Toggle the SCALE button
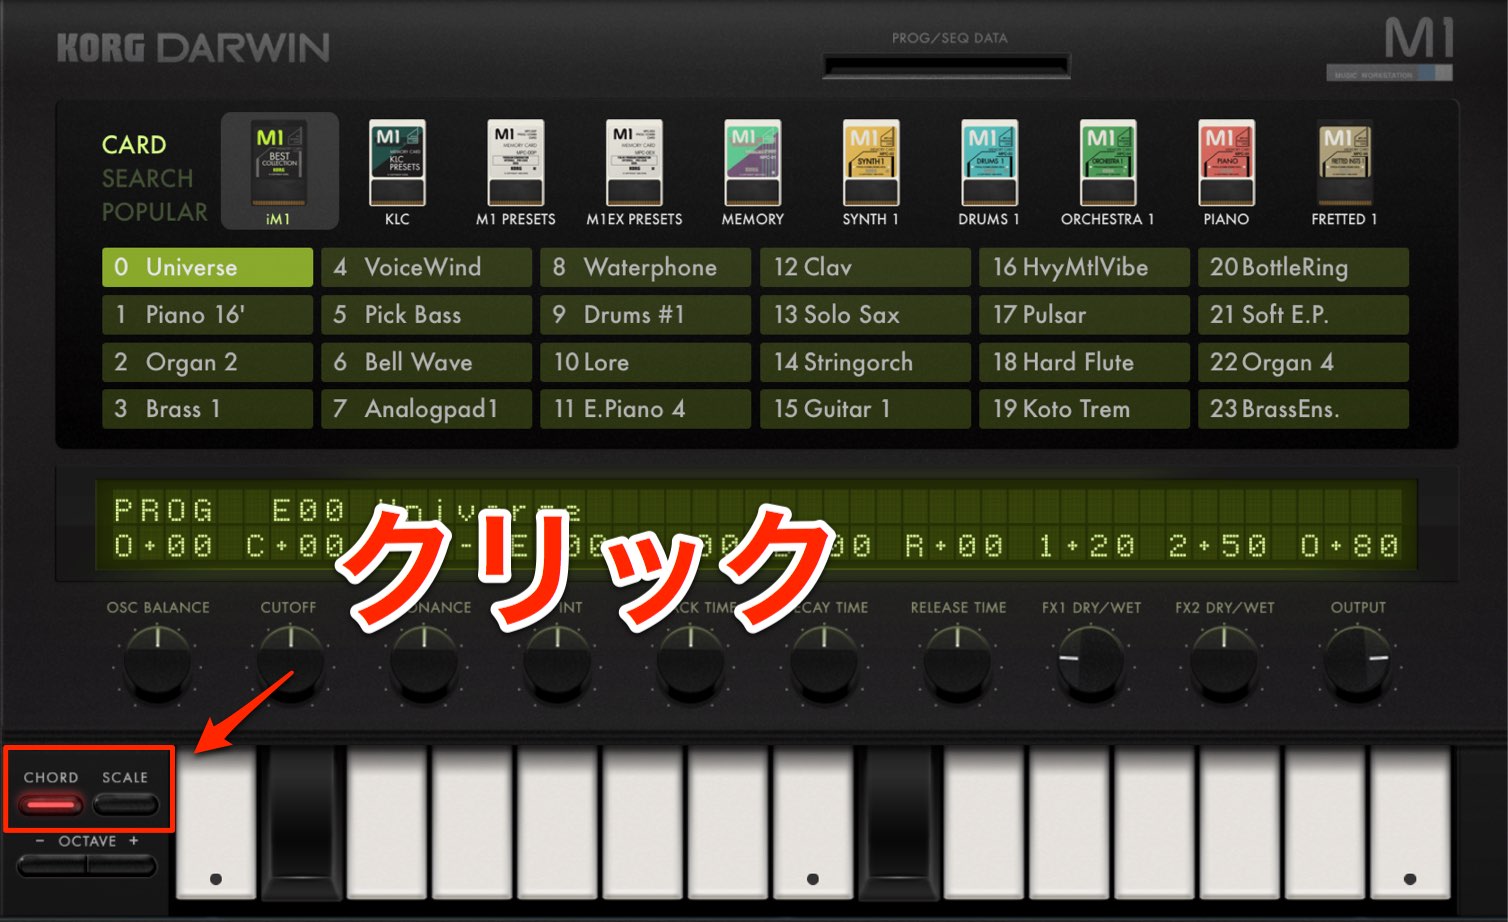 pos(125,803)
